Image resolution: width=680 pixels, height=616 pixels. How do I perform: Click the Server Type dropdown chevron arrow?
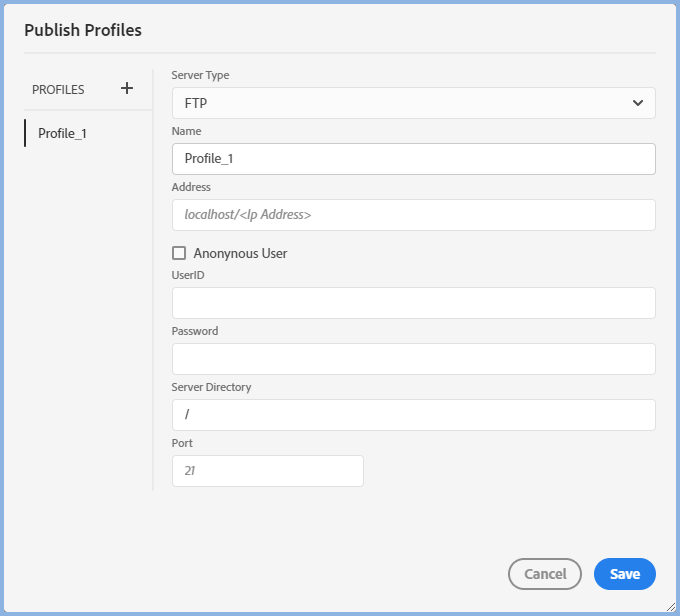click(x=638, y=103)
